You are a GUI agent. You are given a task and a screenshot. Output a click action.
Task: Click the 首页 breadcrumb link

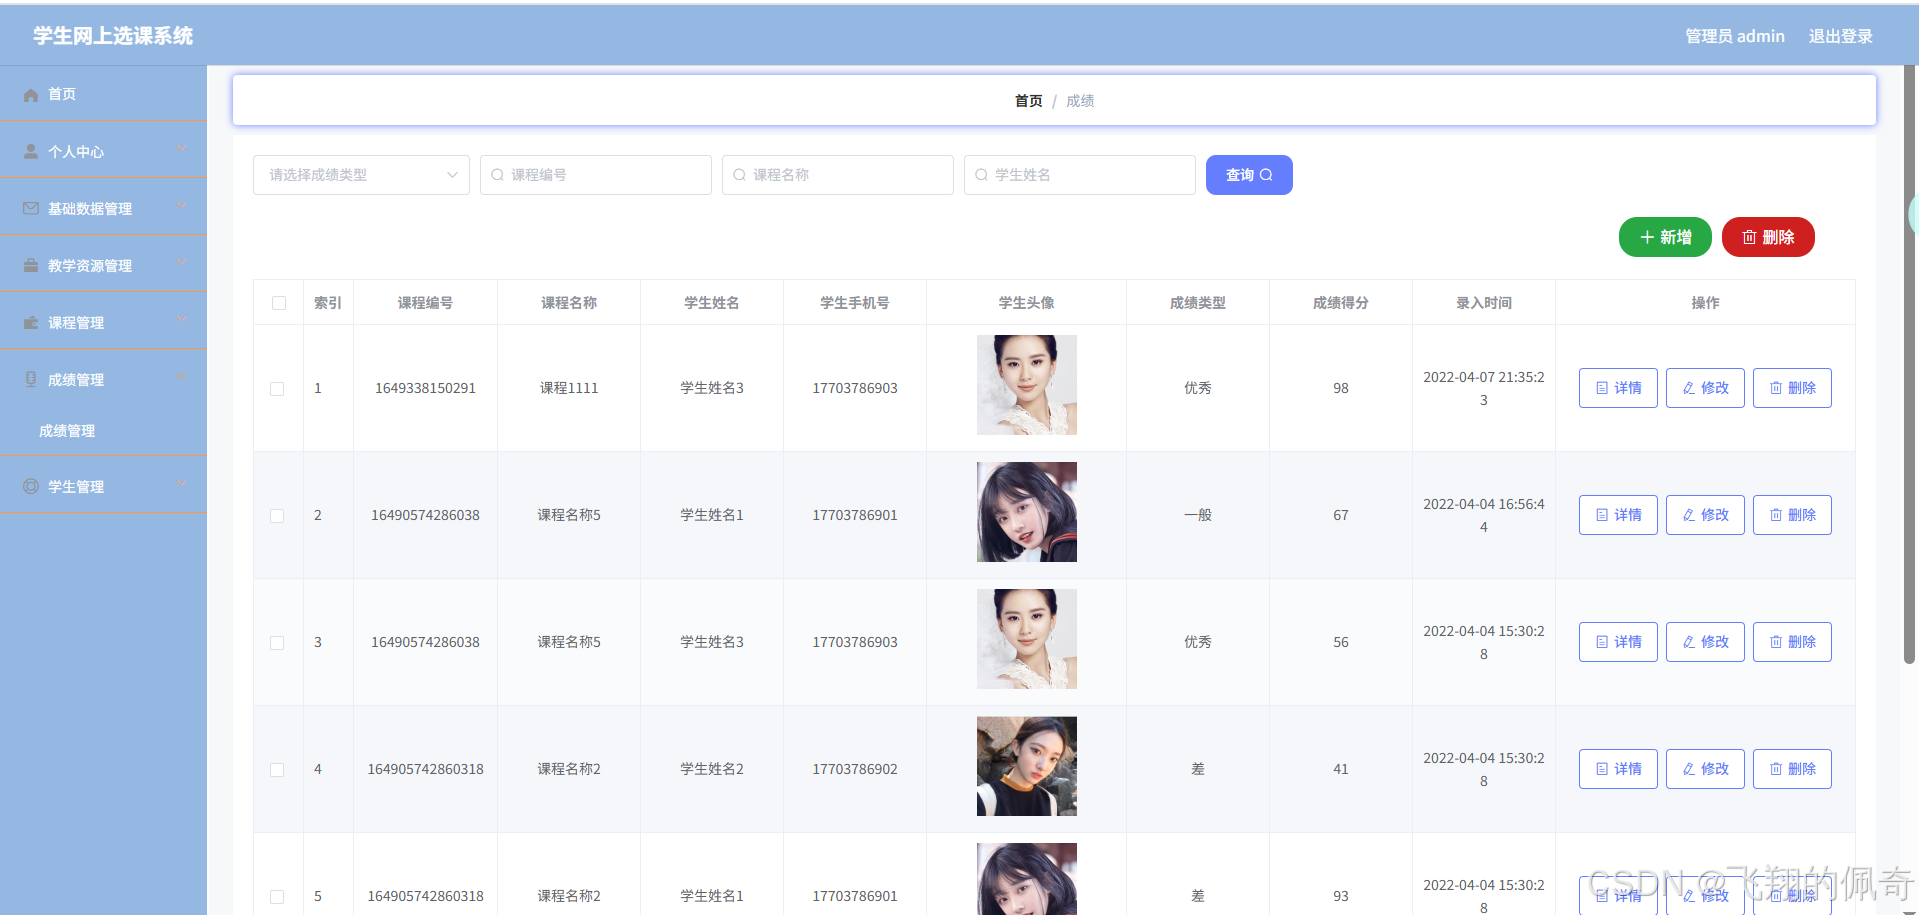[1028, 101]
